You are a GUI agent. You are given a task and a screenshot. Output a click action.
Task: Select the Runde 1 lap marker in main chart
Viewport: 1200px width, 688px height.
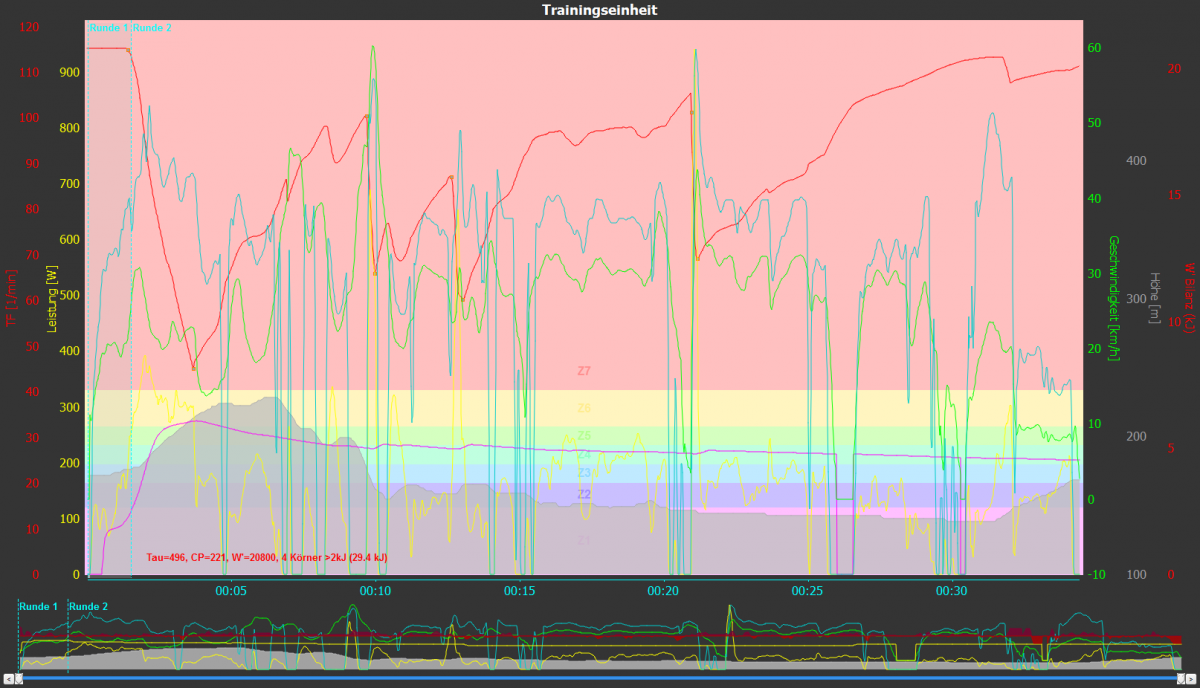pos(109,28)
